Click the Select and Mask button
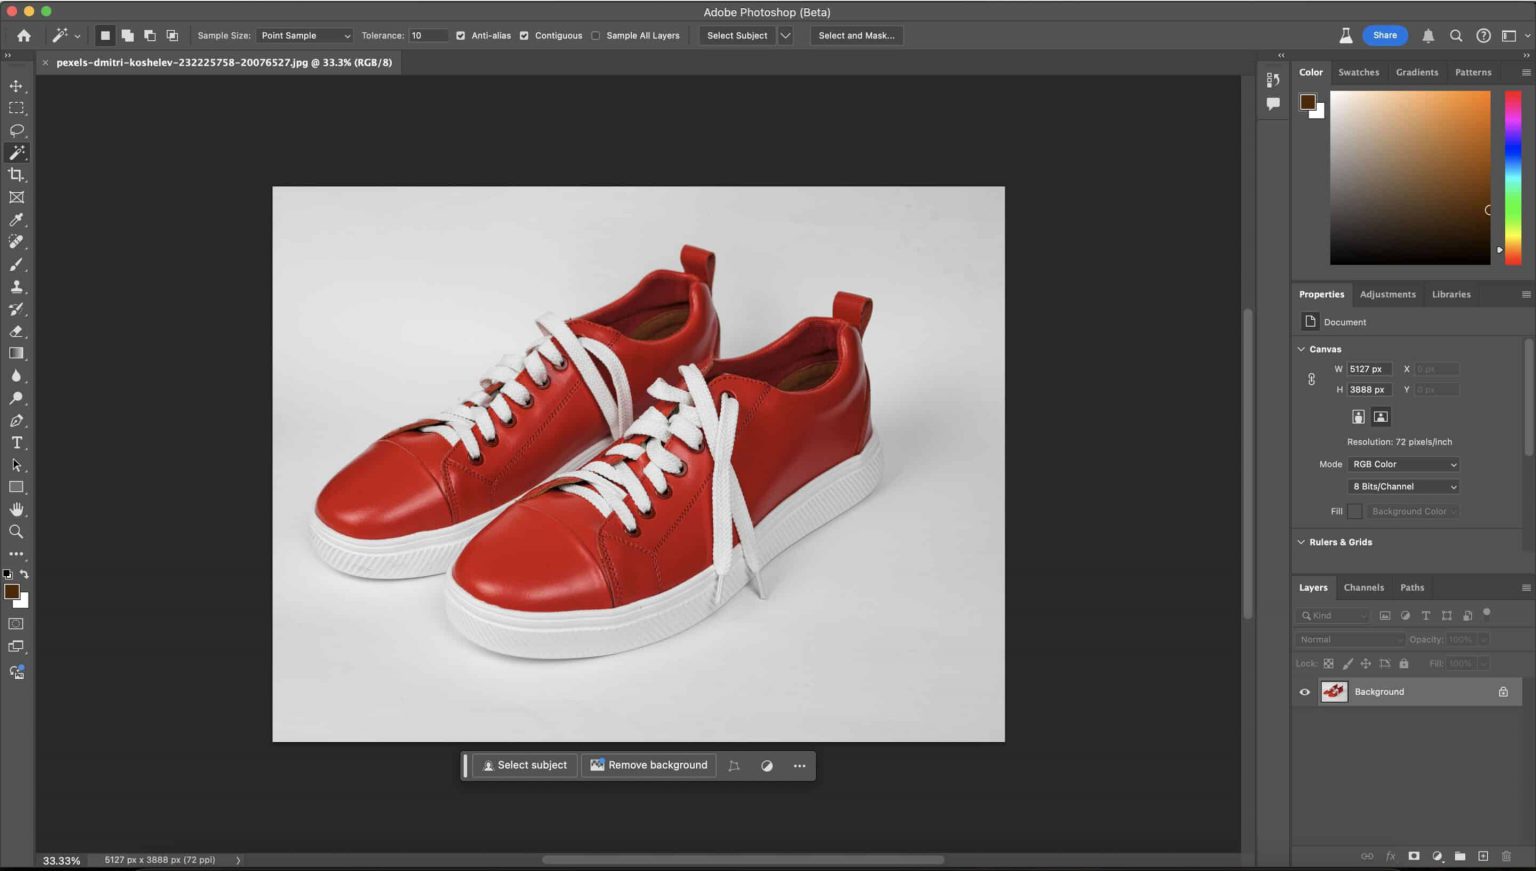 point(856,35)
